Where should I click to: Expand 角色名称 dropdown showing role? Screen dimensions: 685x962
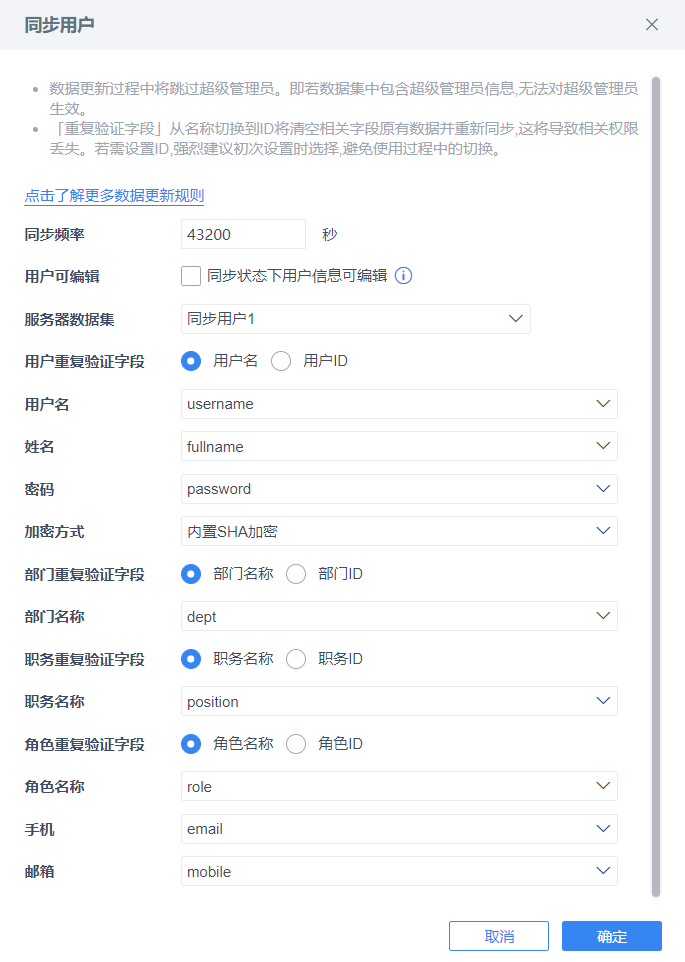coord(399,786)
